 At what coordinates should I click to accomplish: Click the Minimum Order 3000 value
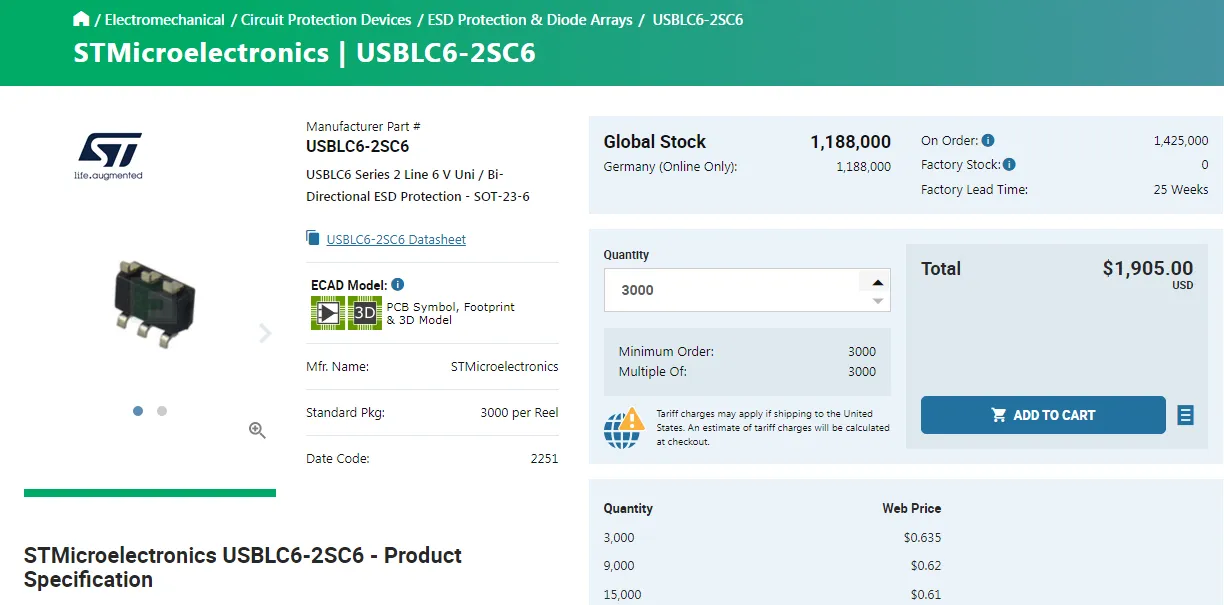tap(862, 352)
